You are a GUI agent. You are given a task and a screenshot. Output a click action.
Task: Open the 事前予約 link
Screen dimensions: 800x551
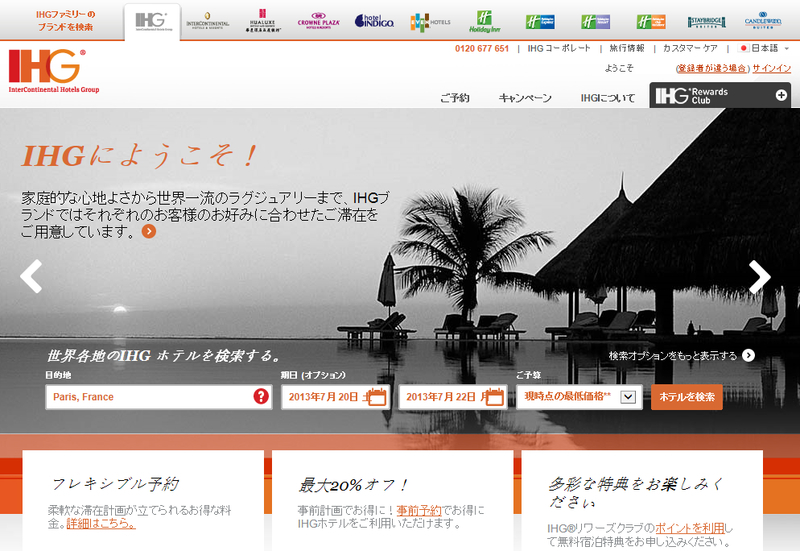coord(419,510)
